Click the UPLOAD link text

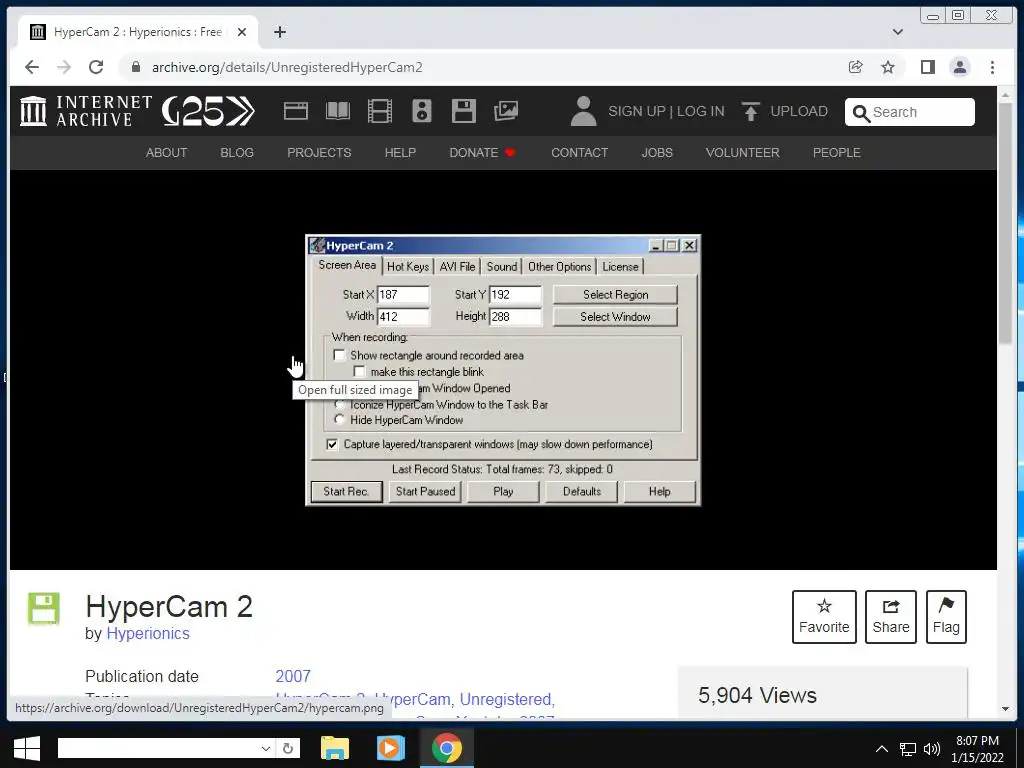[799, 112]
